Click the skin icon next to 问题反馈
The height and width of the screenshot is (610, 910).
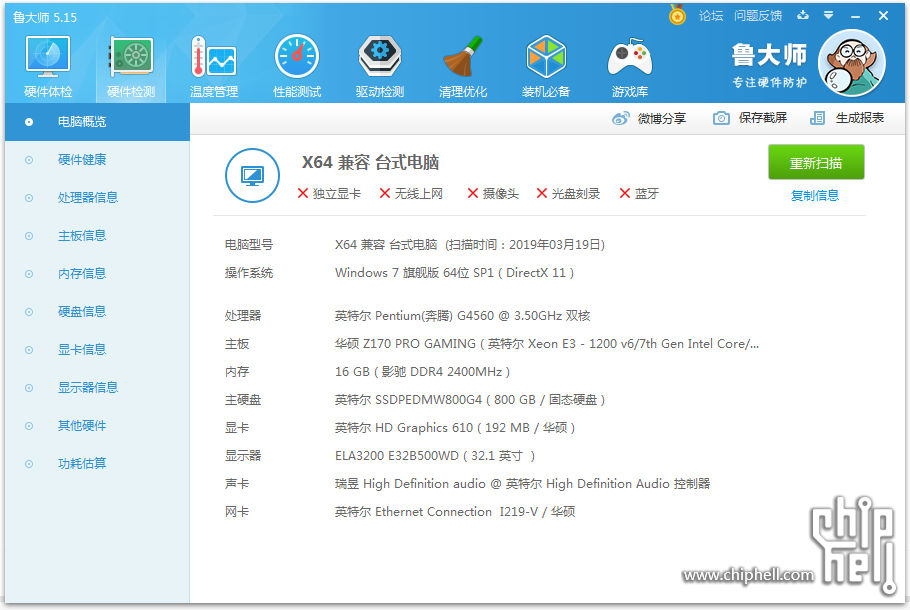[x=803, y=16]
